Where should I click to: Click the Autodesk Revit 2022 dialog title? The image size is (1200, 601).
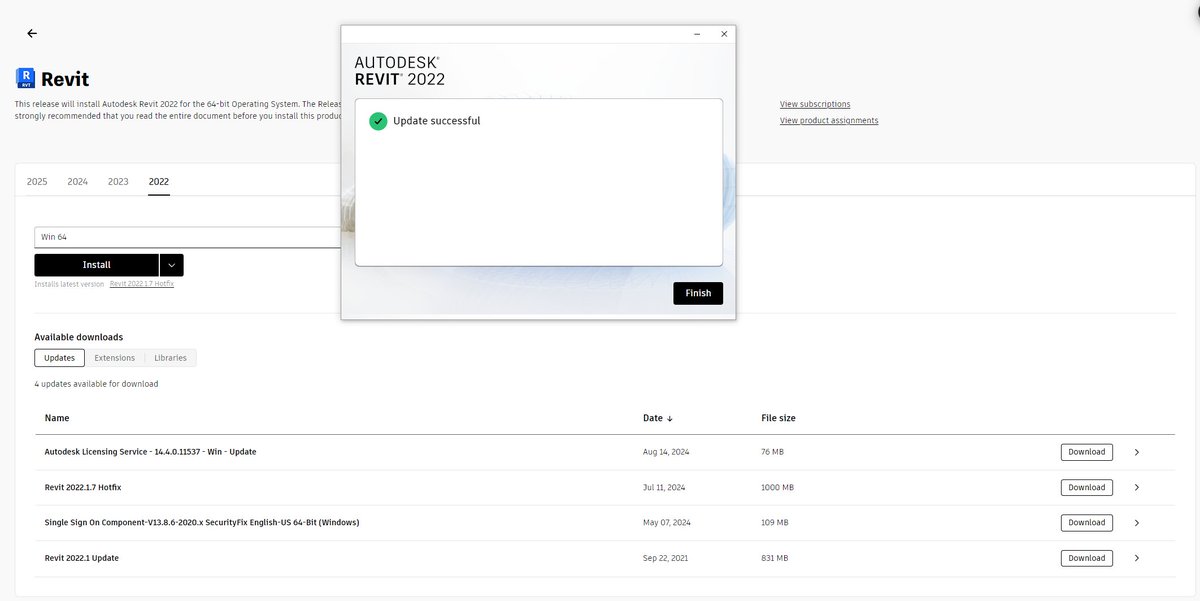(x=400, y=71)
